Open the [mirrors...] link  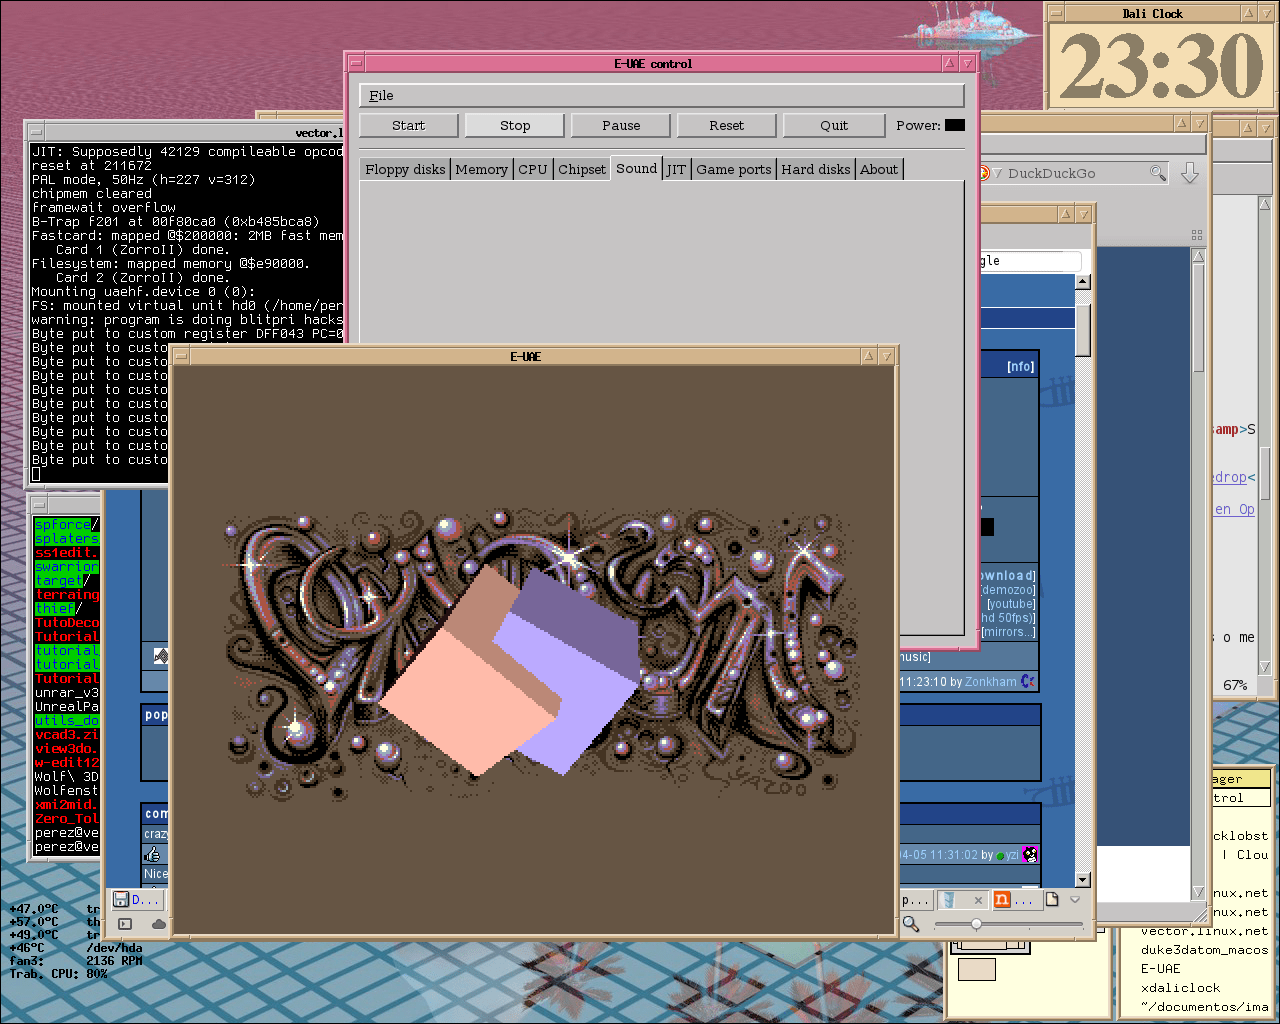coord(1008,632)
